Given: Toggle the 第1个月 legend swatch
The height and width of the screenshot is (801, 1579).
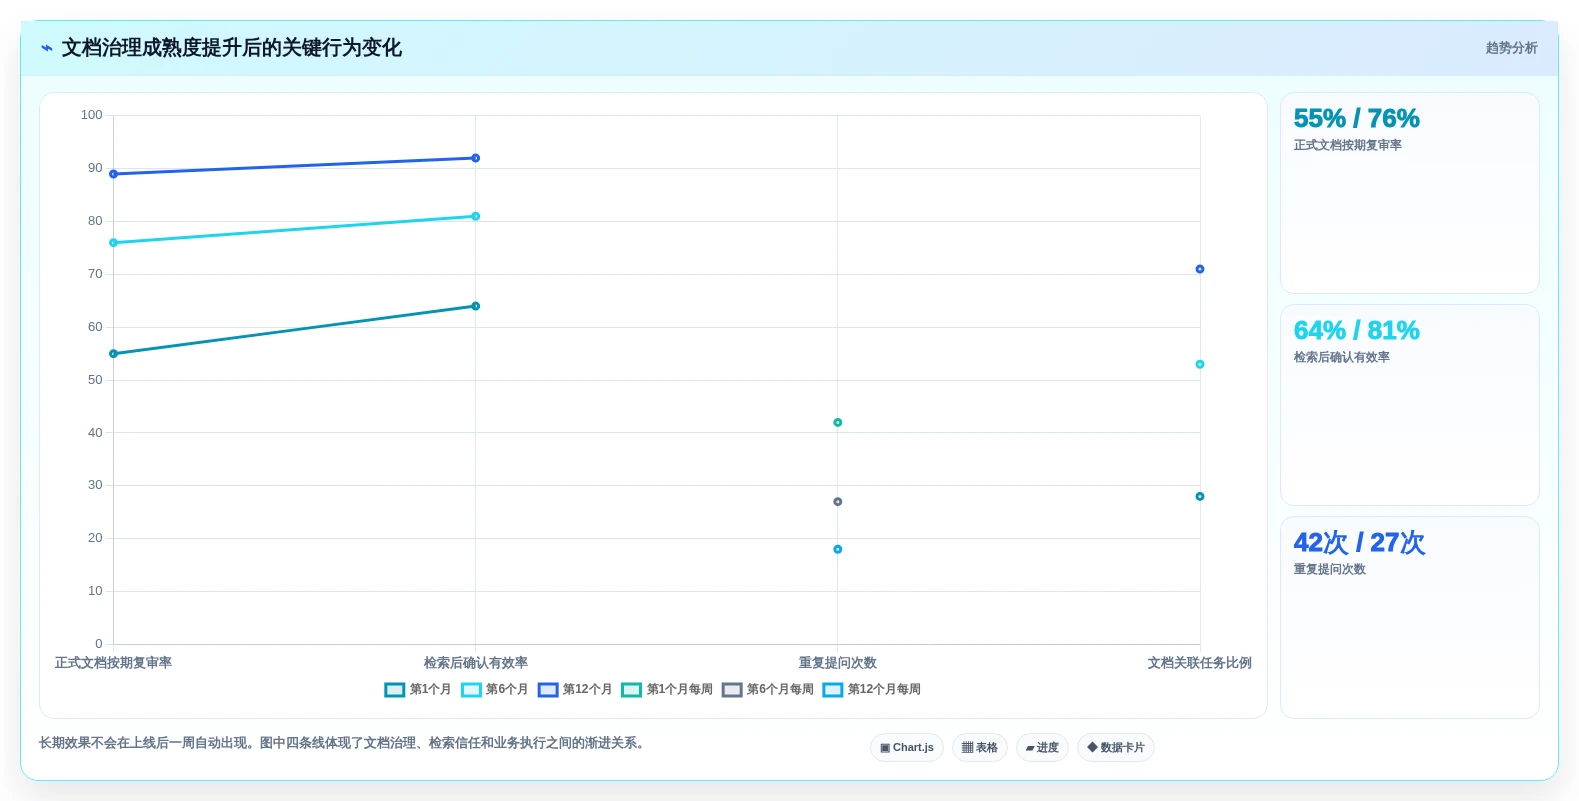Looking at the screenshot, I should tap(395, 690).
